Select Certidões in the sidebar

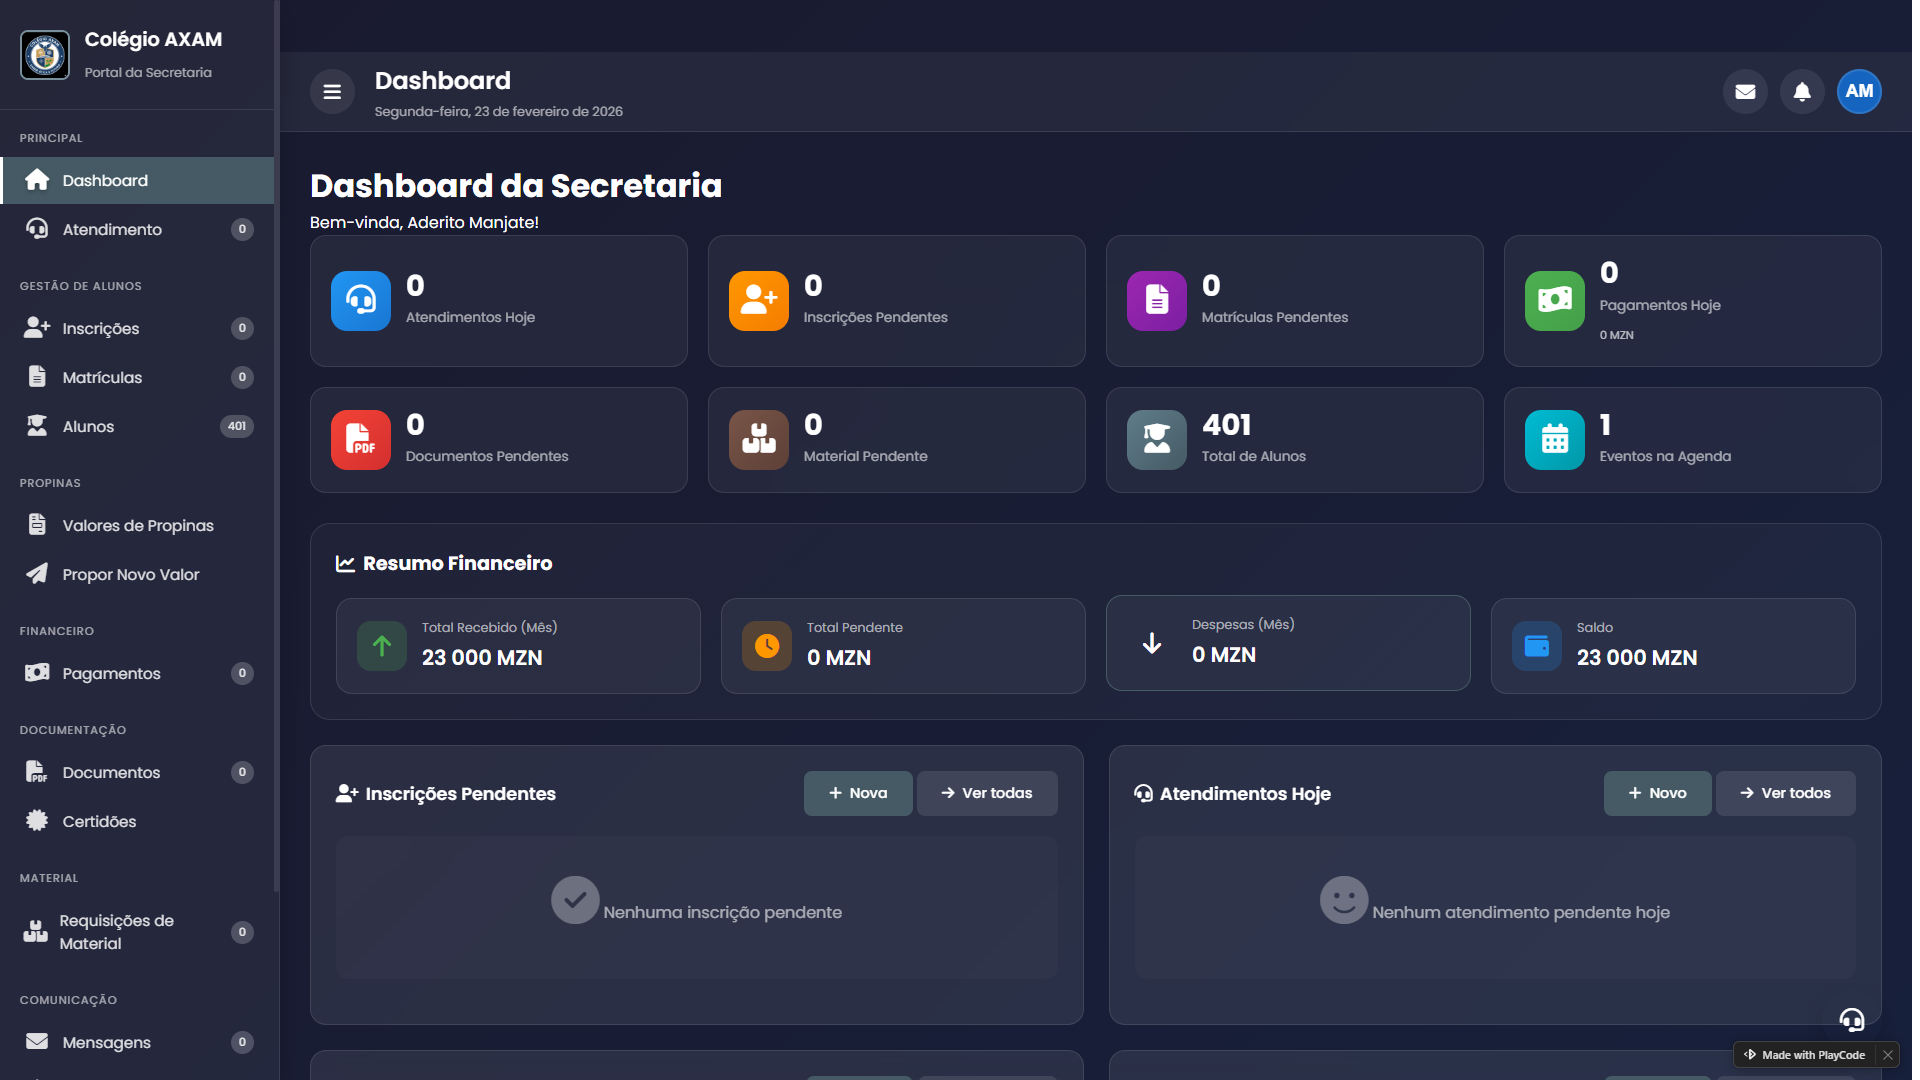tap(99, 822)
